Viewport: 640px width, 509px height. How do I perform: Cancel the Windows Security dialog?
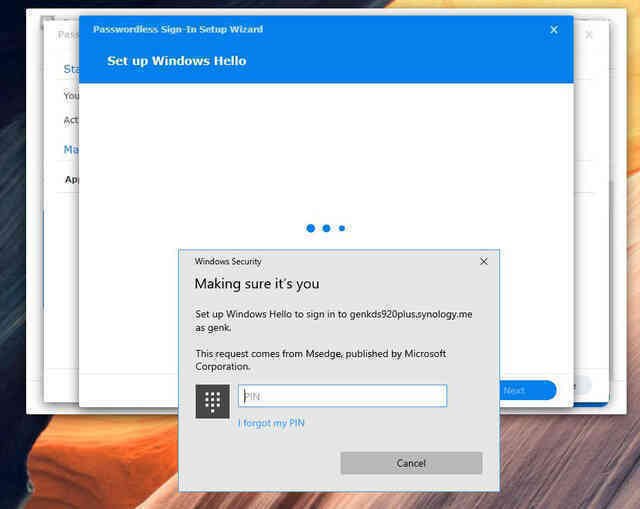click(411, 463)
